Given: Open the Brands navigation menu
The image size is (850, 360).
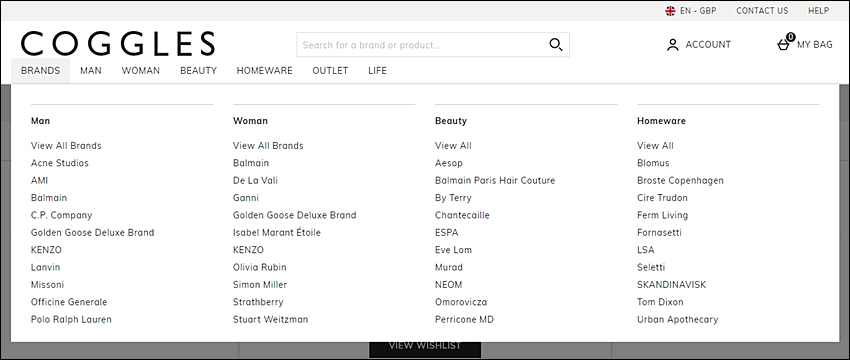Looking at the screenshot, I should [41, 70].
